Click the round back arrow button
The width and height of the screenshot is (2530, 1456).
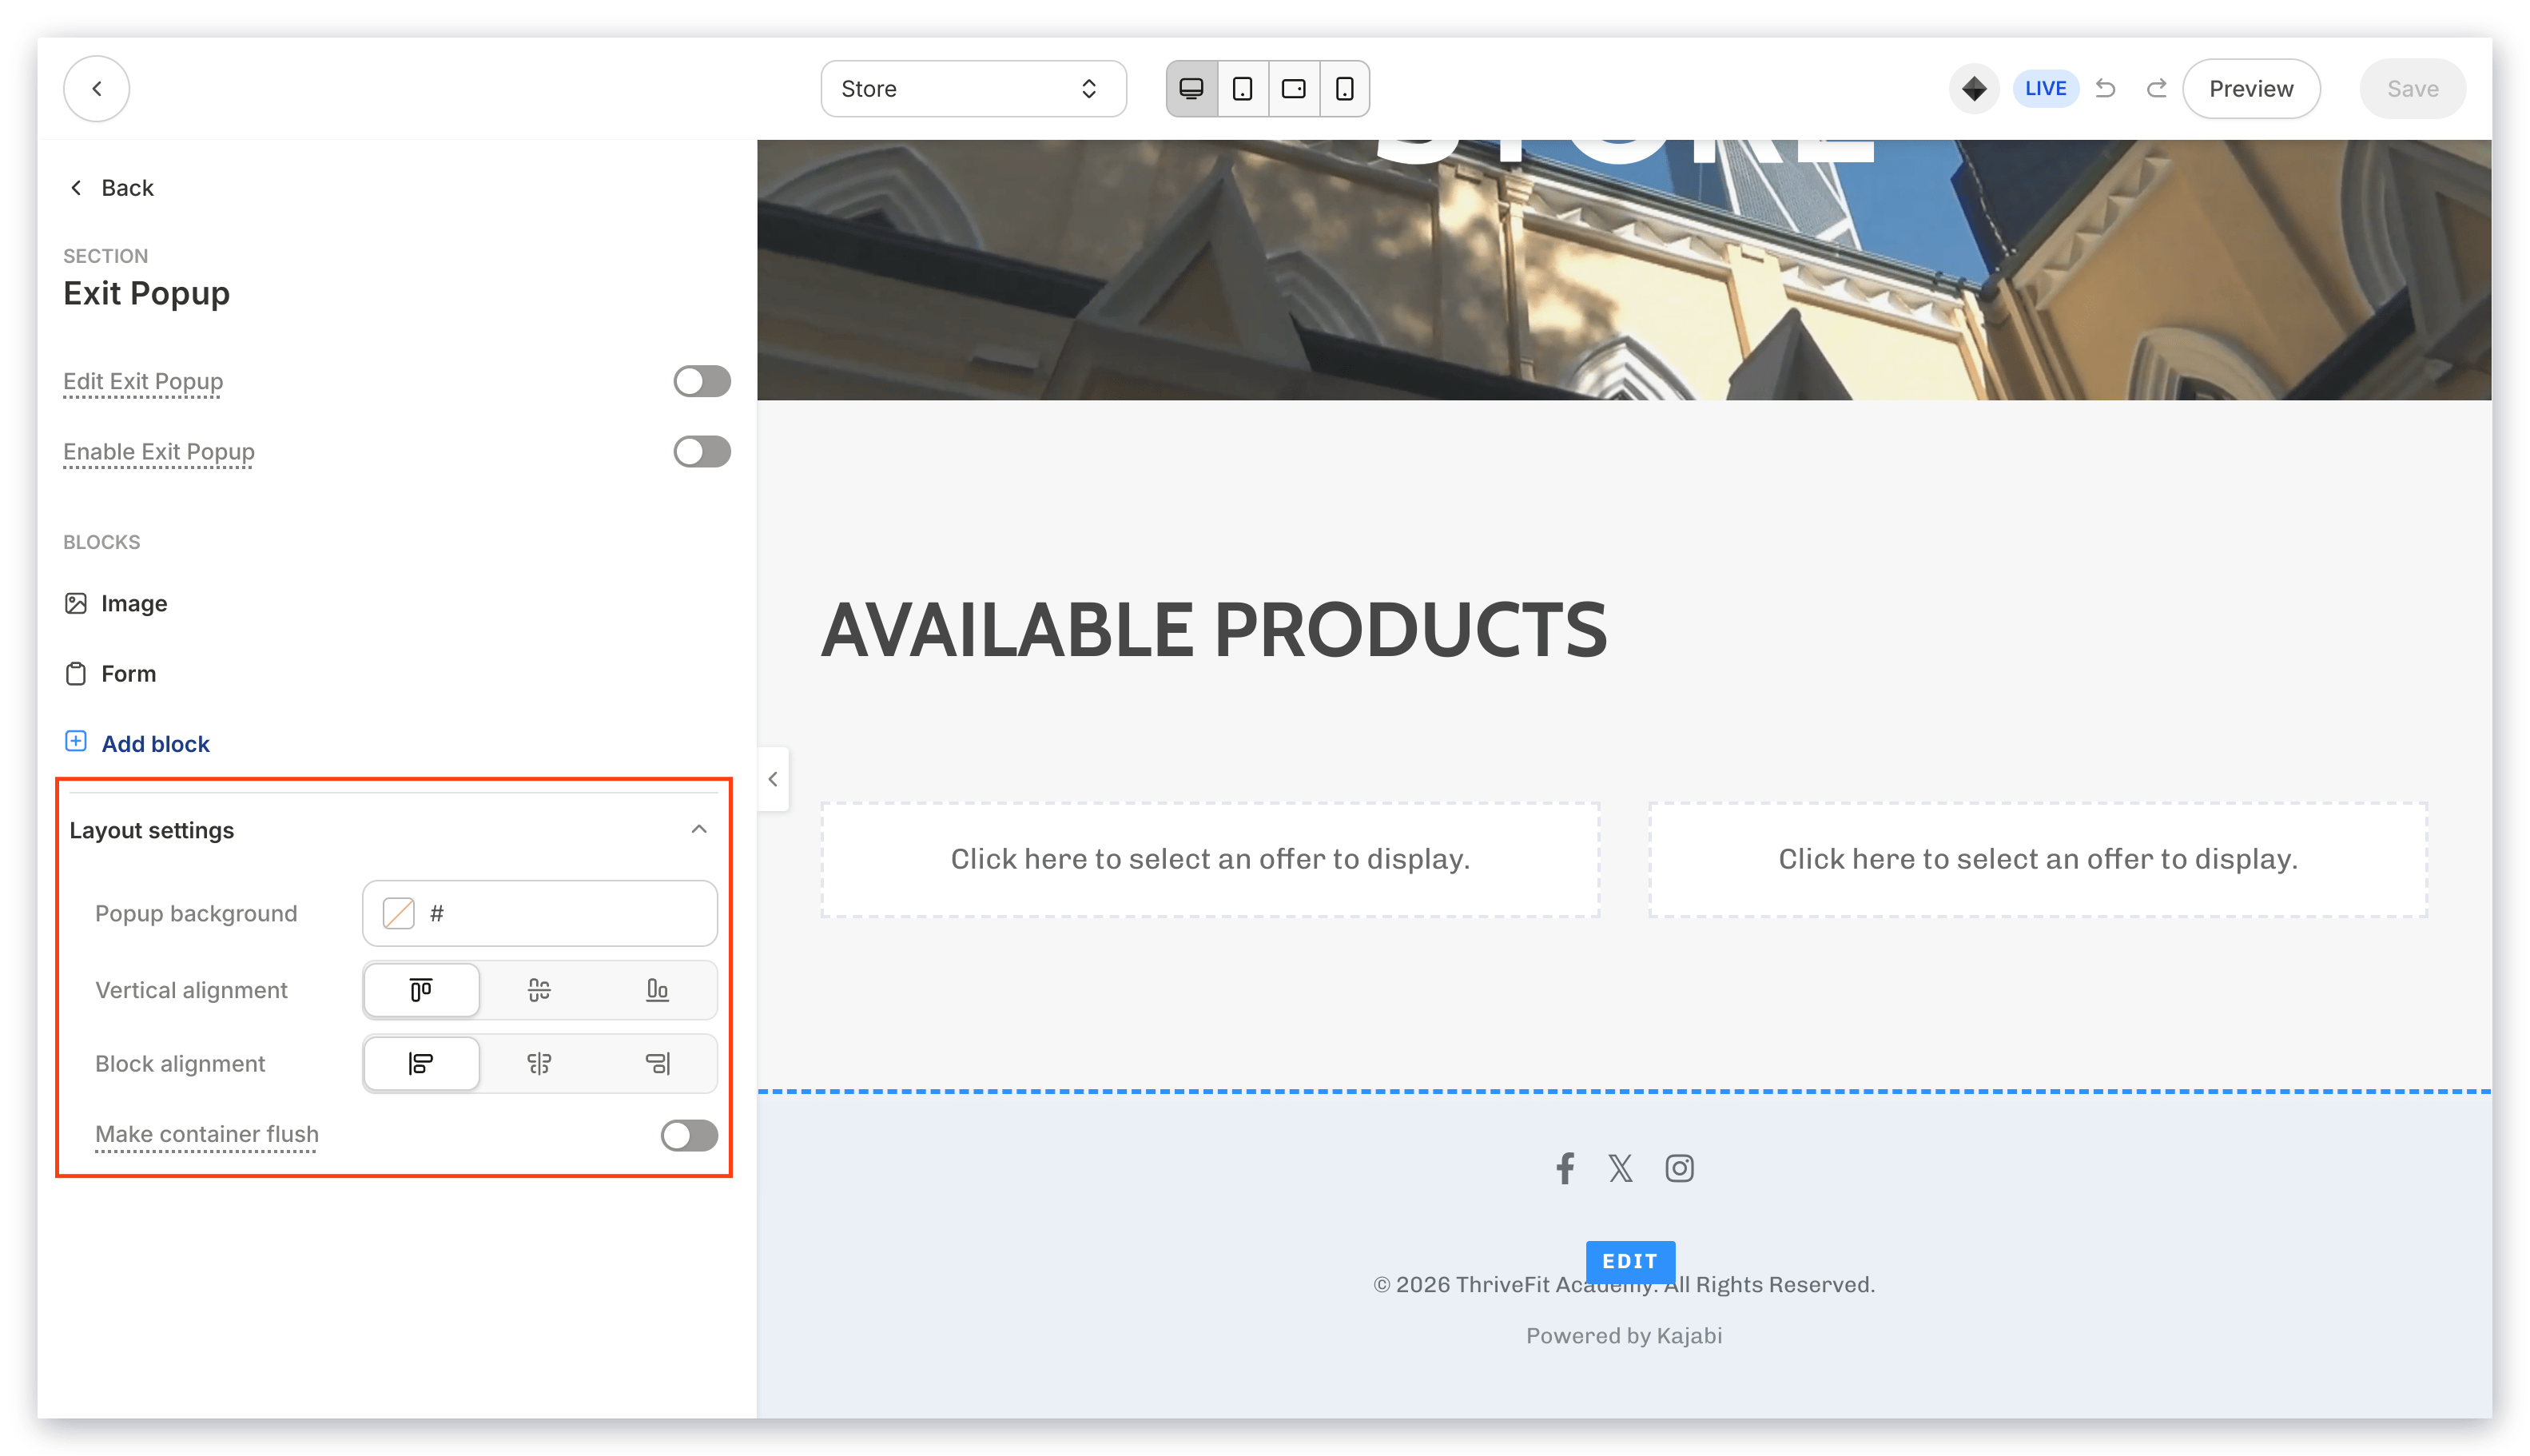96,88
